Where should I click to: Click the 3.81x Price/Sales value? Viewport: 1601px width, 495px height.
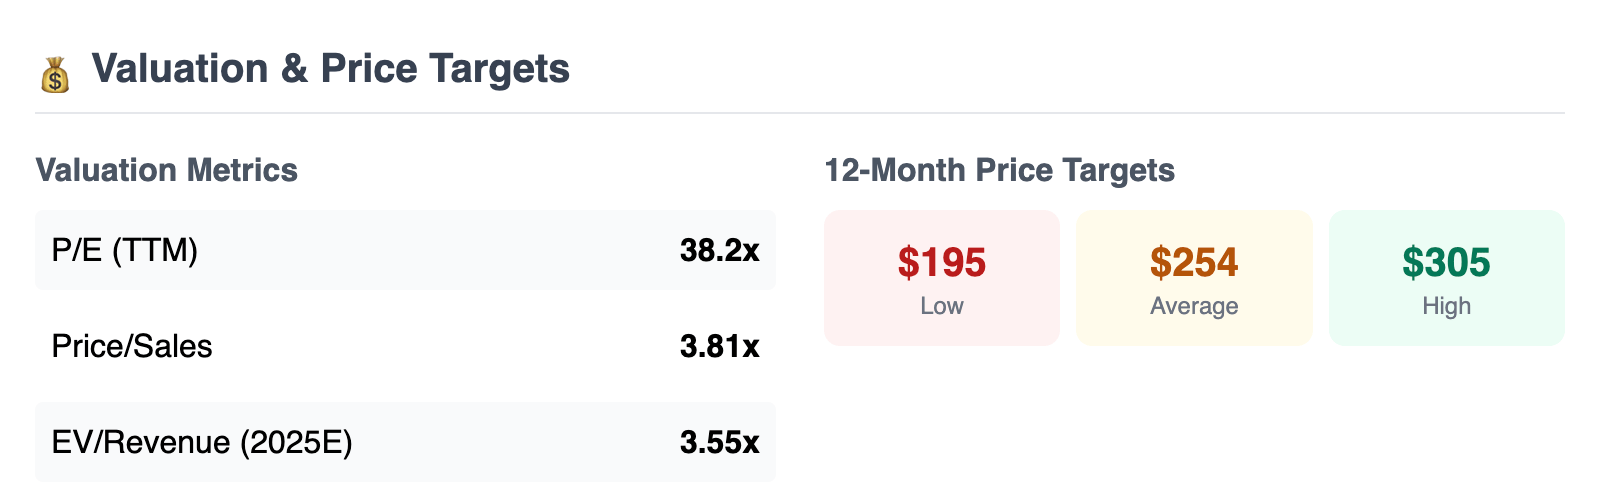(x=719, y=346)
